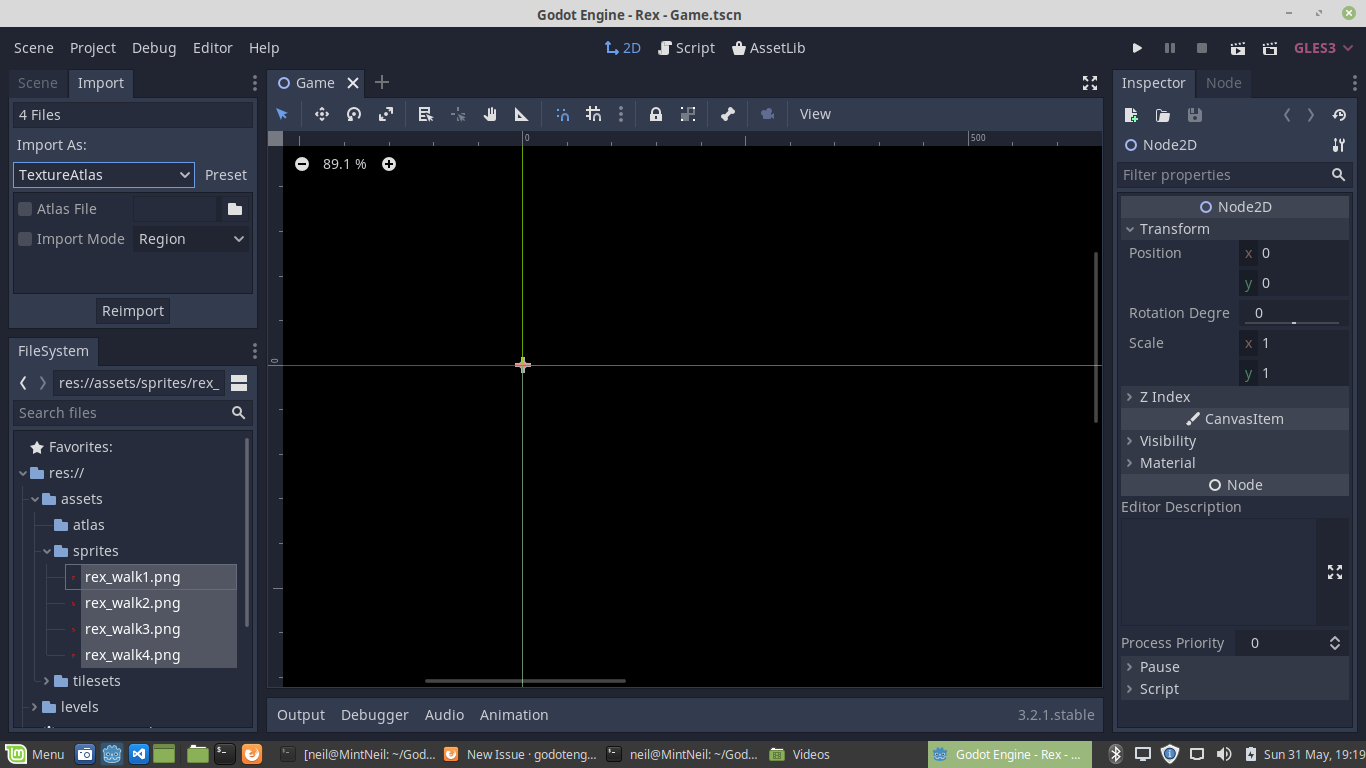This screenshot has width=1366, height=768.
Task: Select rex_walk3.png in the FileSystem
Action: pos(132,628)
